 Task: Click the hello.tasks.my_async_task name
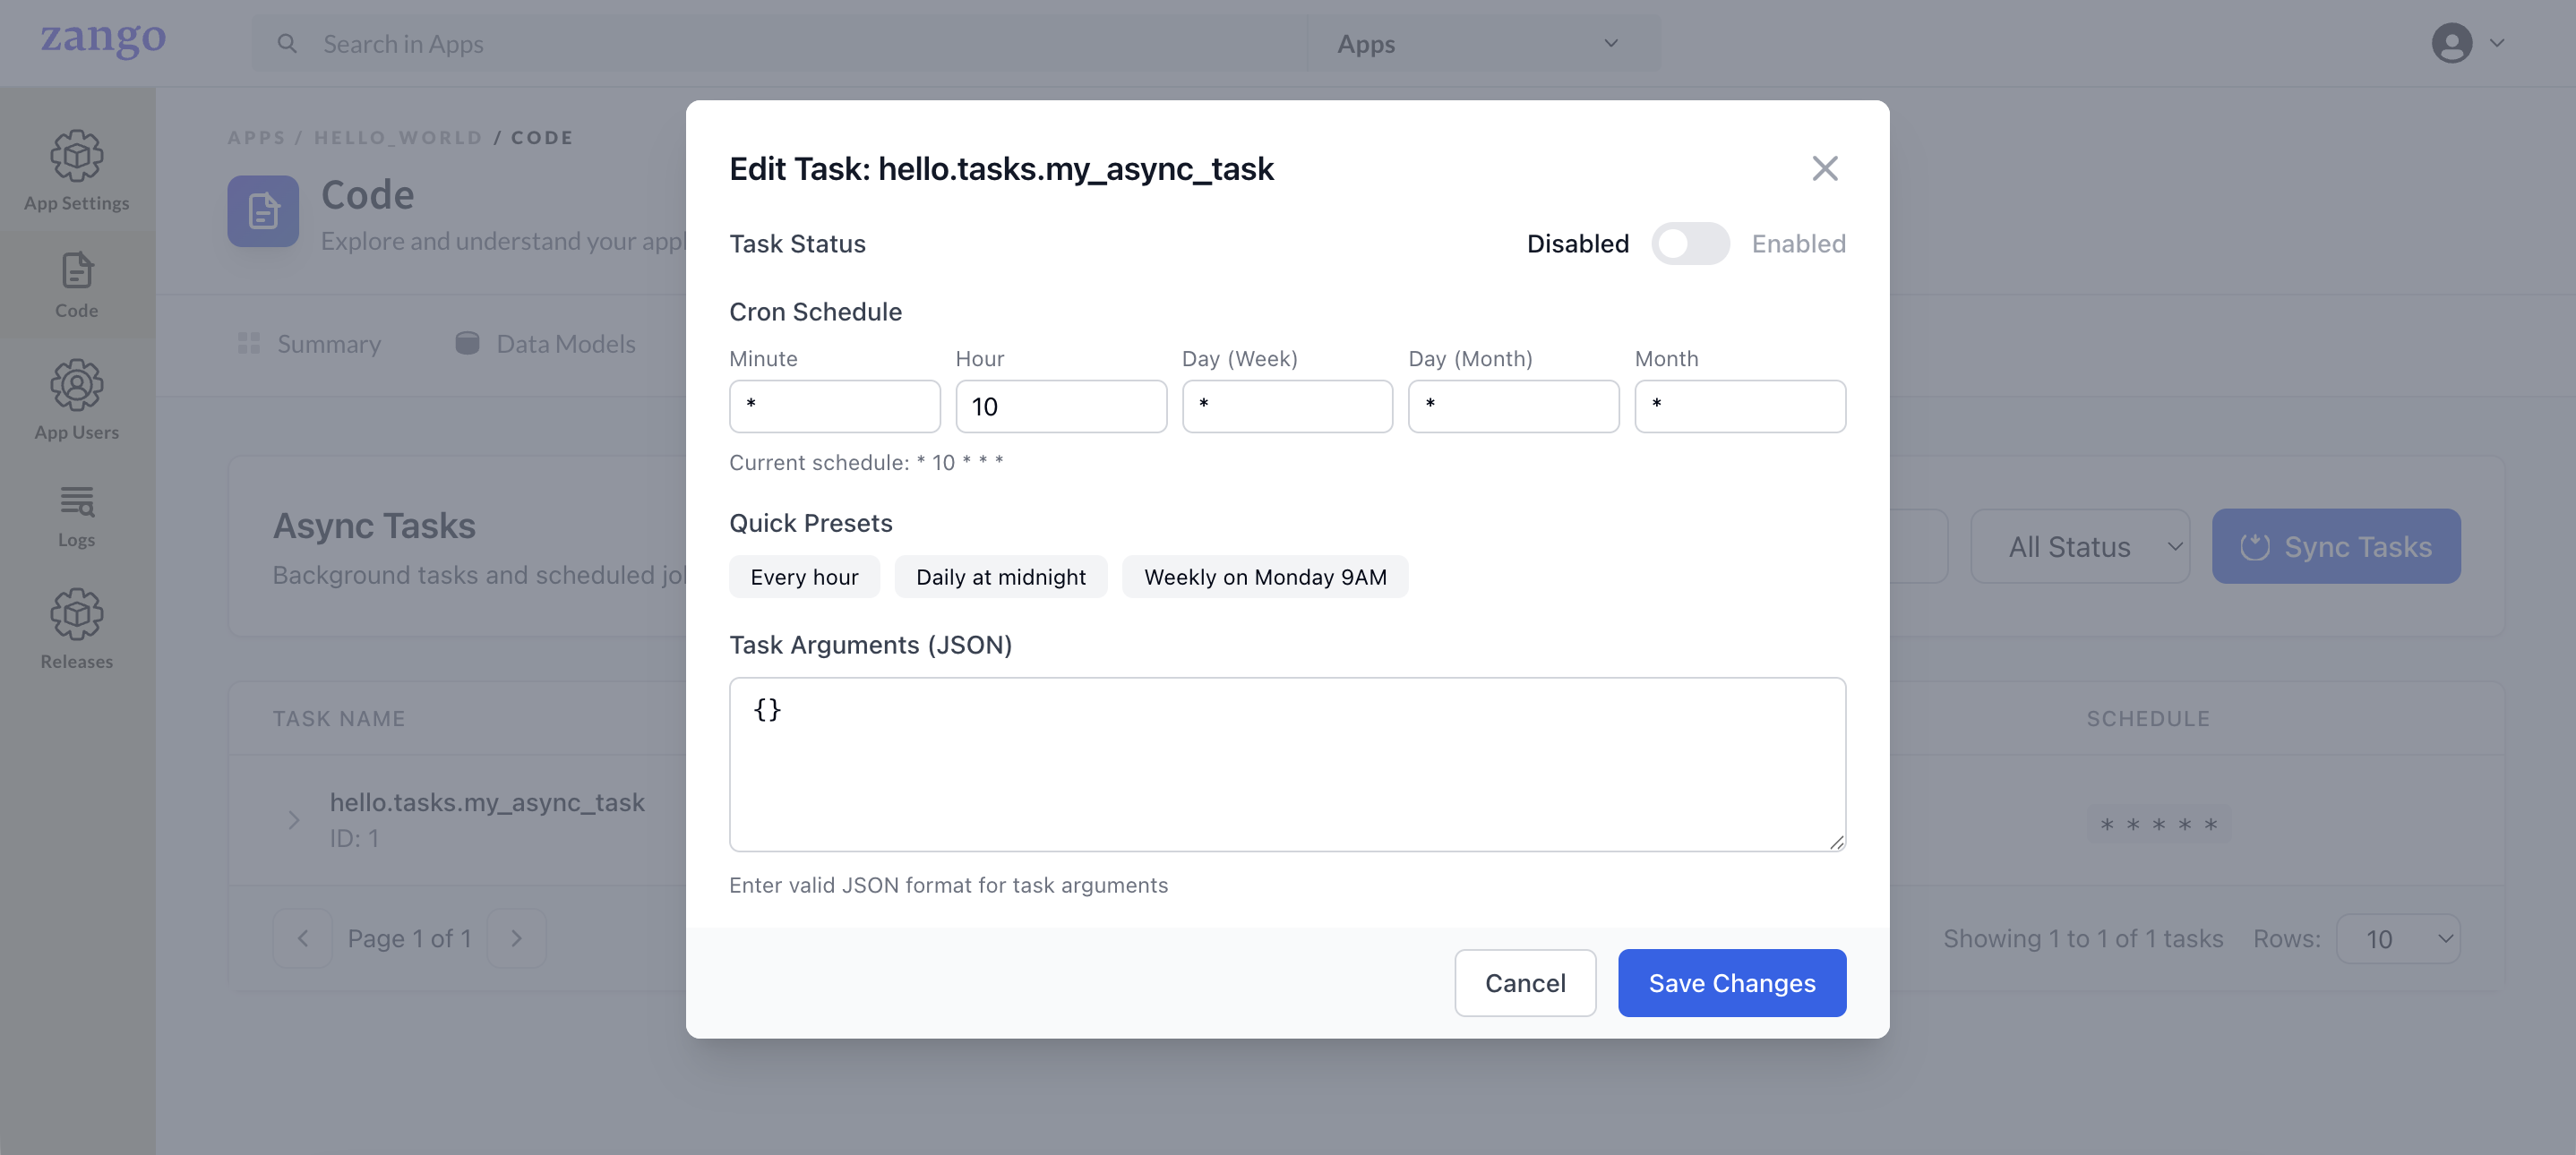[487, 803]
